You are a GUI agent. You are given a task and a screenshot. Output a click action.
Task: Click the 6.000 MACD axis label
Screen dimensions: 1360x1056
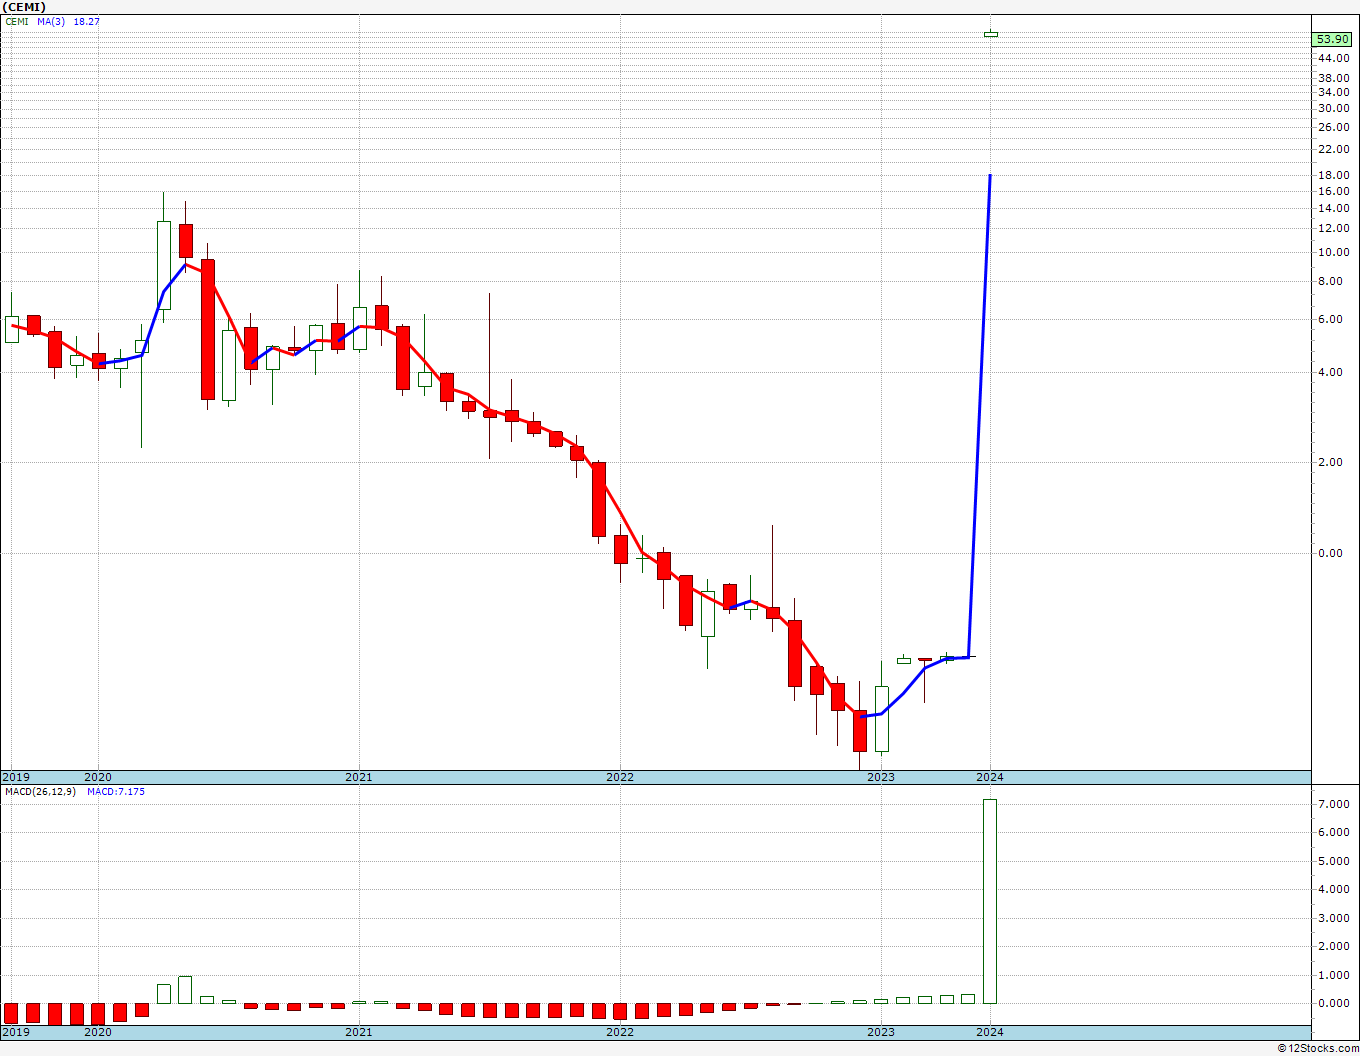(x=1336, y=833)
